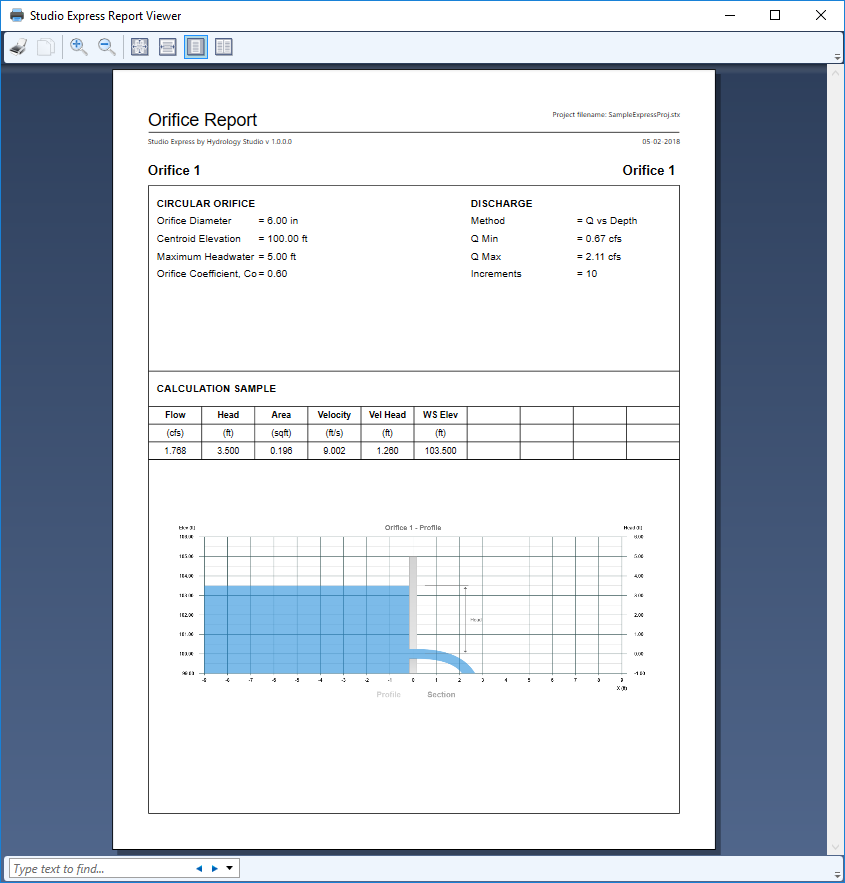Viewport: 845px width, 883px height.
Task: Open the toolbar overflow options arrow
Action: click(x=837, y=57)
